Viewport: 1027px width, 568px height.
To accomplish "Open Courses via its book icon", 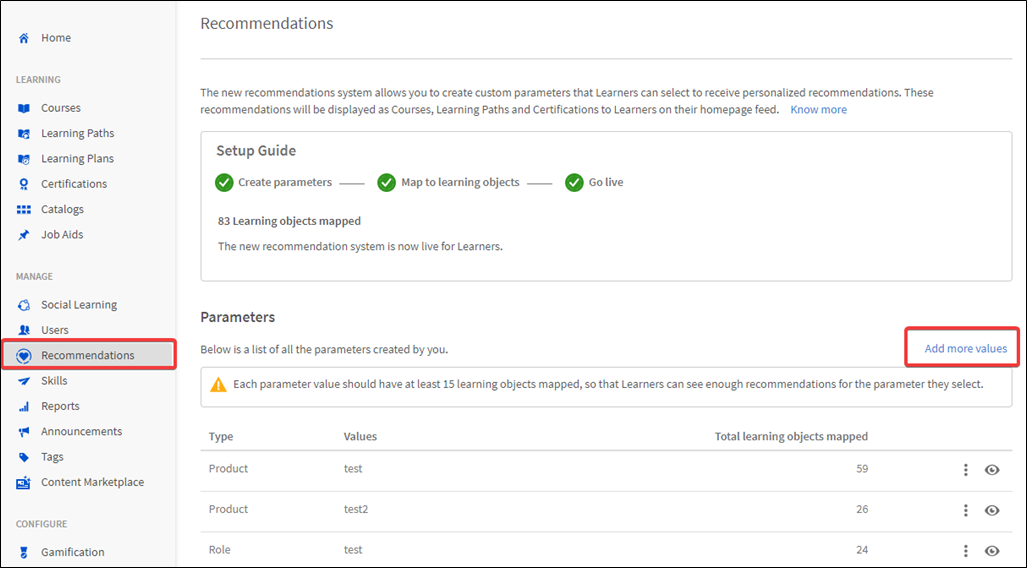I will [23, 108].
